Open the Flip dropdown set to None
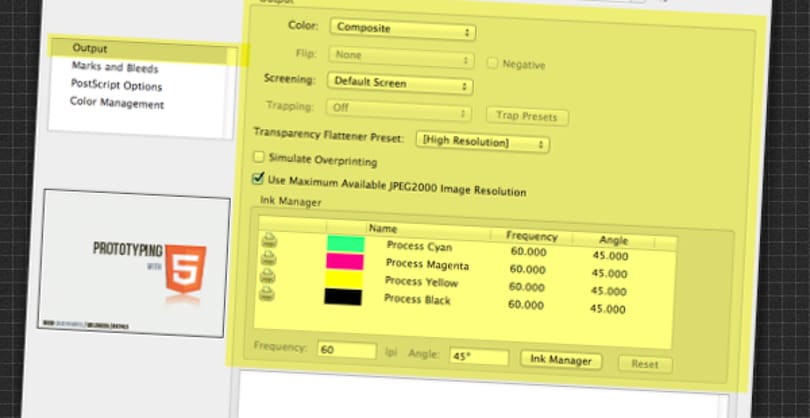Viewport: 810px width, 418px height. click(x=401, y=56)
